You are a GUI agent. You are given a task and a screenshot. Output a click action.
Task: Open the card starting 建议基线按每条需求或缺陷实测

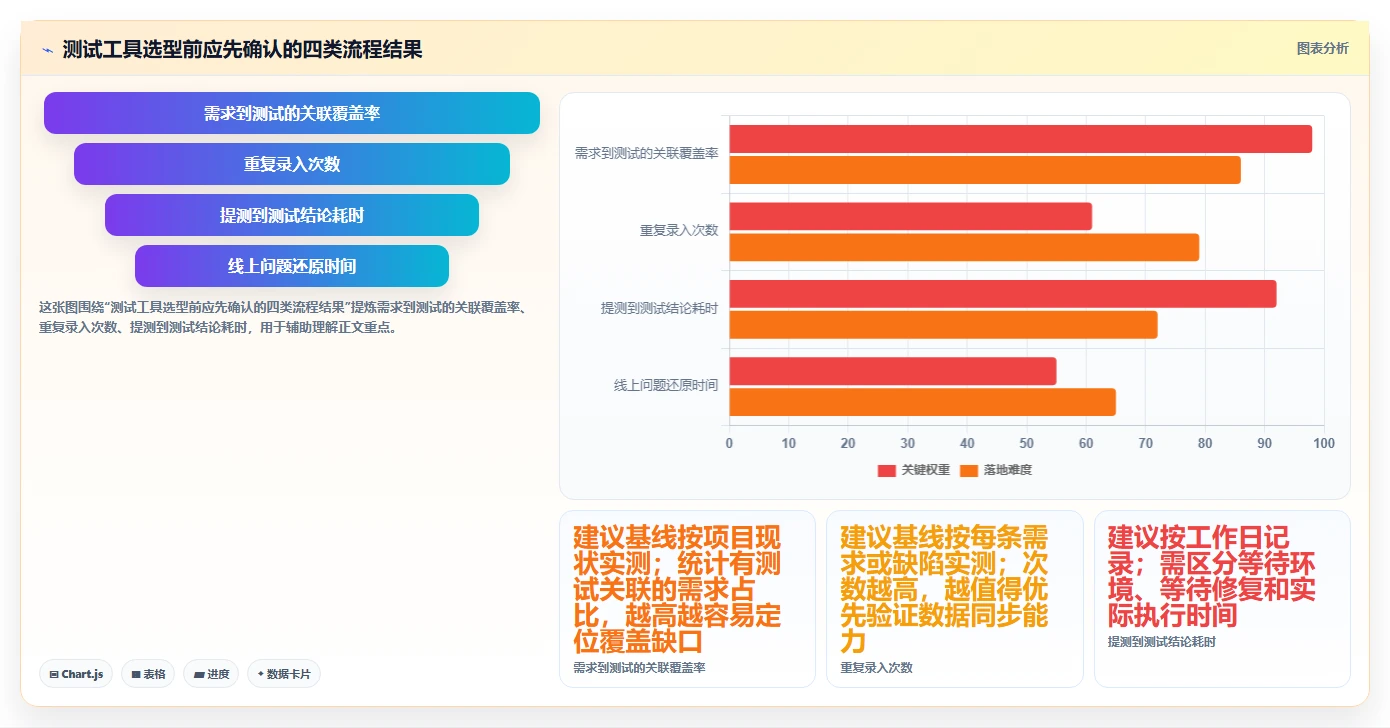(x=954, y=599)
